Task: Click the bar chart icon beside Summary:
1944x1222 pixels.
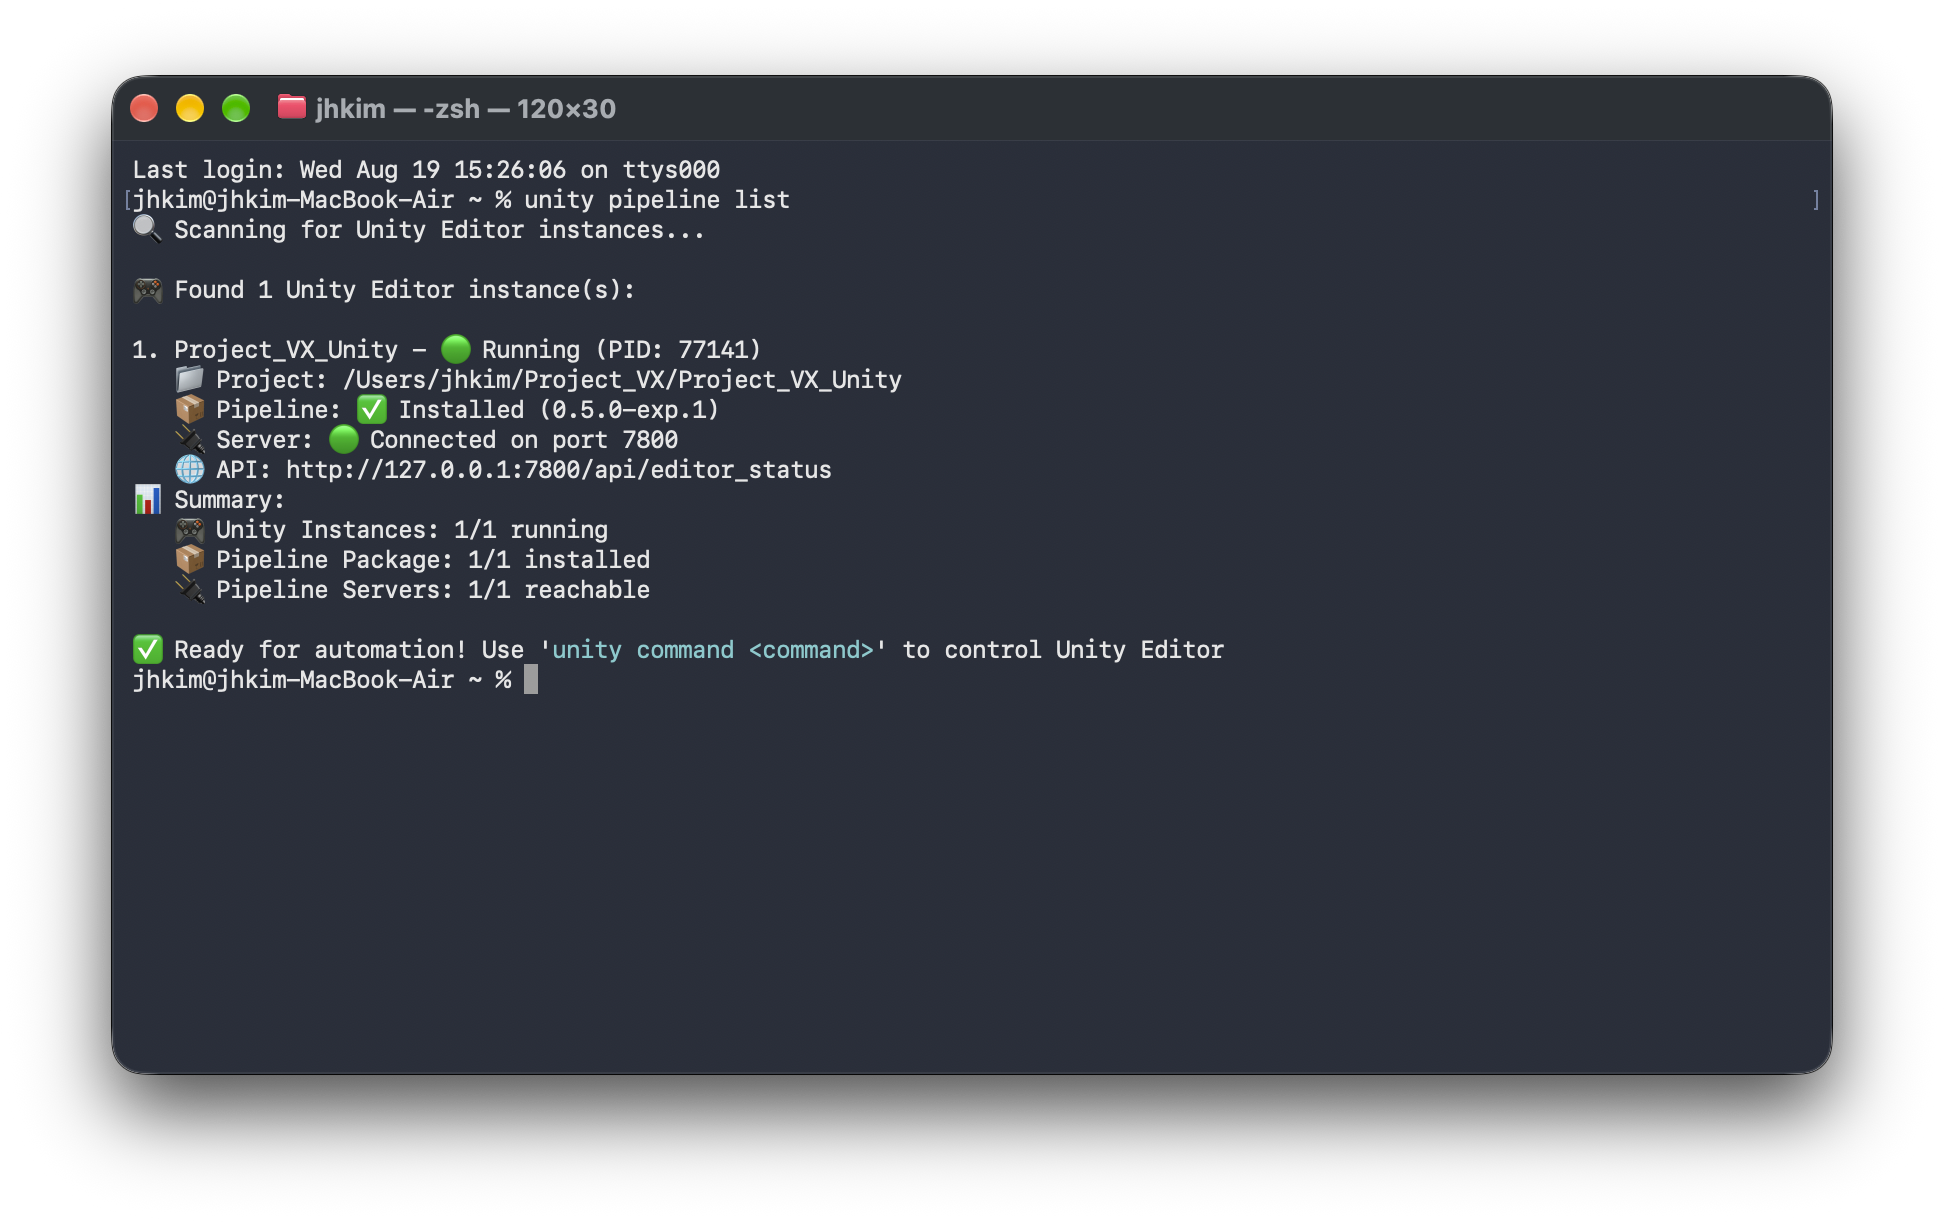Action: click(x=147, y=499)
